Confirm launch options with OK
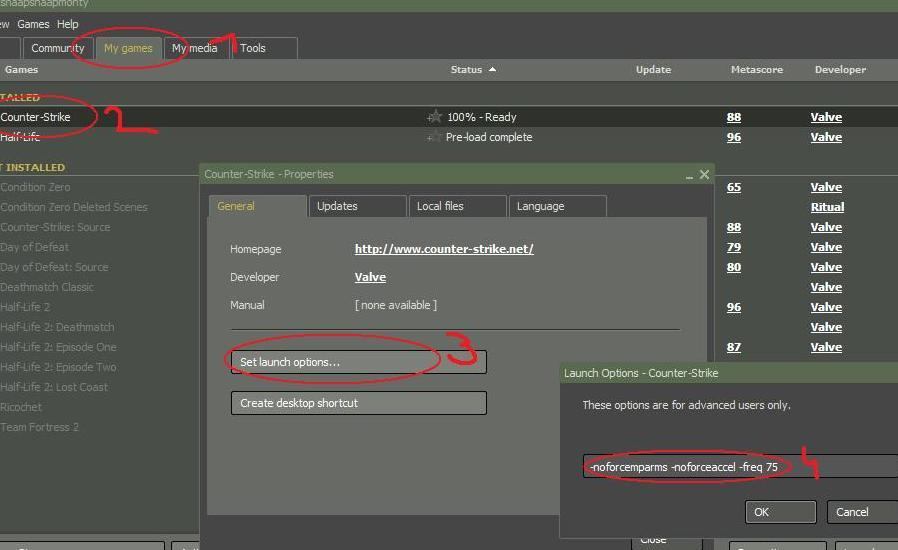The image size is (898, 550). [x=781, y=512]
